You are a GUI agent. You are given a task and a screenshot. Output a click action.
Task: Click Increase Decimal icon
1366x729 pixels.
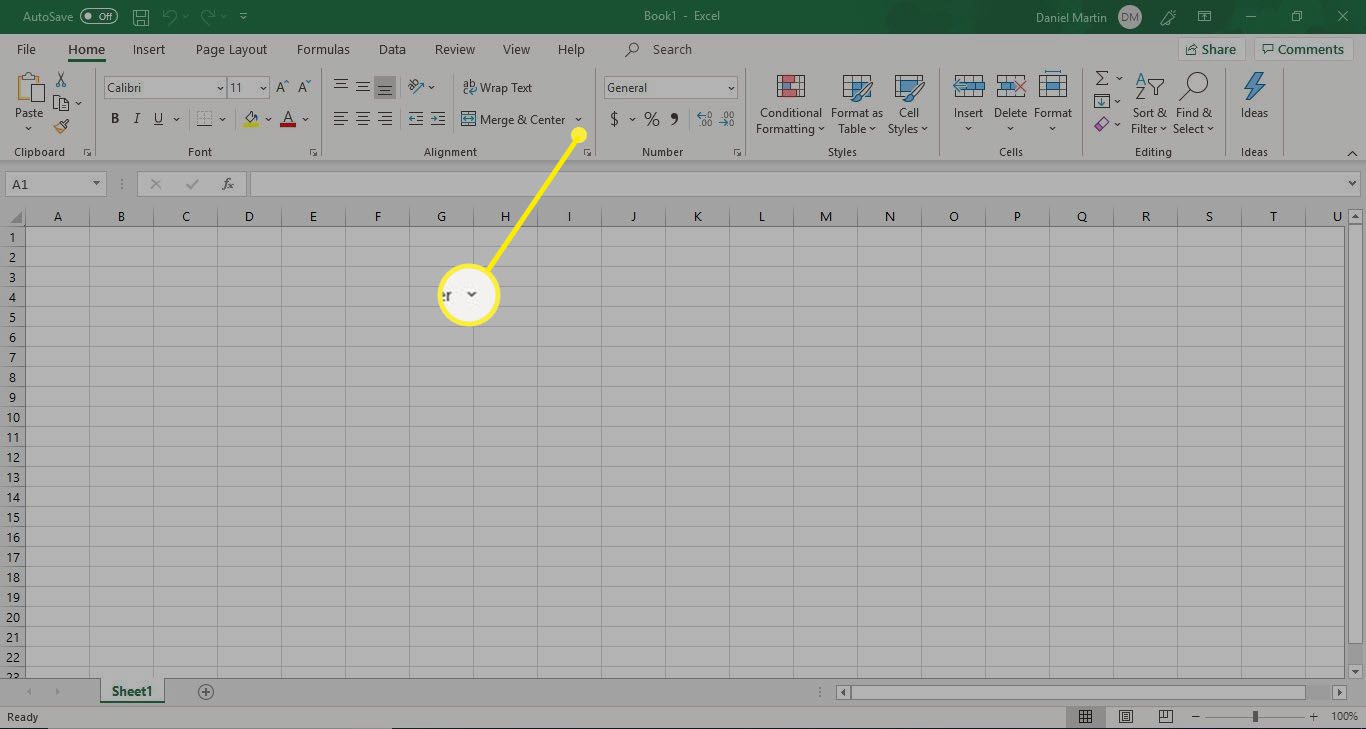click(x=704, y=119)
